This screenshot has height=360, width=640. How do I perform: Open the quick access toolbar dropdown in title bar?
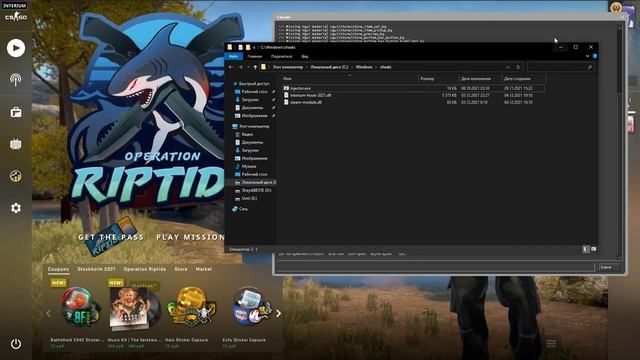pos(254,47)
